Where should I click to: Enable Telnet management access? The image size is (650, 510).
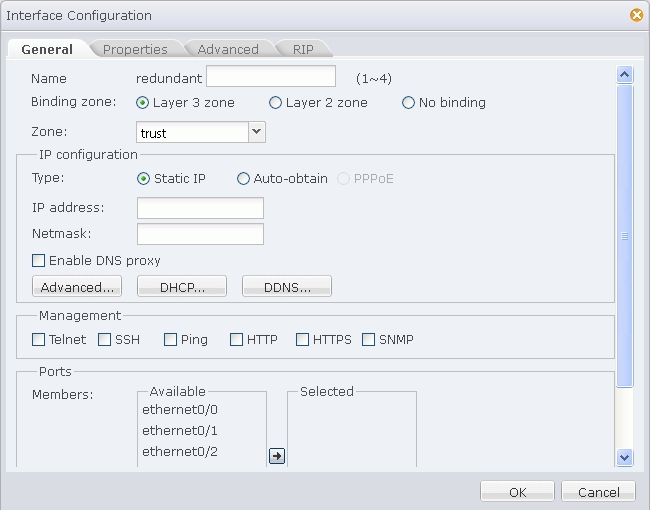point(39,340)
